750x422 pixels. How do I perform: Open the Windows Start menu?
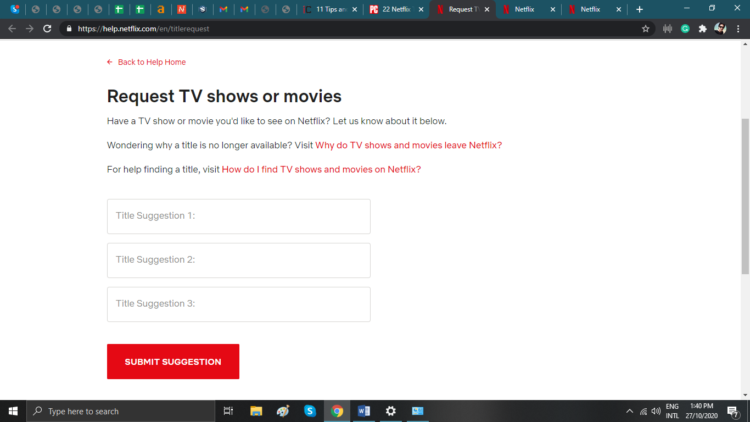(13, 411)
